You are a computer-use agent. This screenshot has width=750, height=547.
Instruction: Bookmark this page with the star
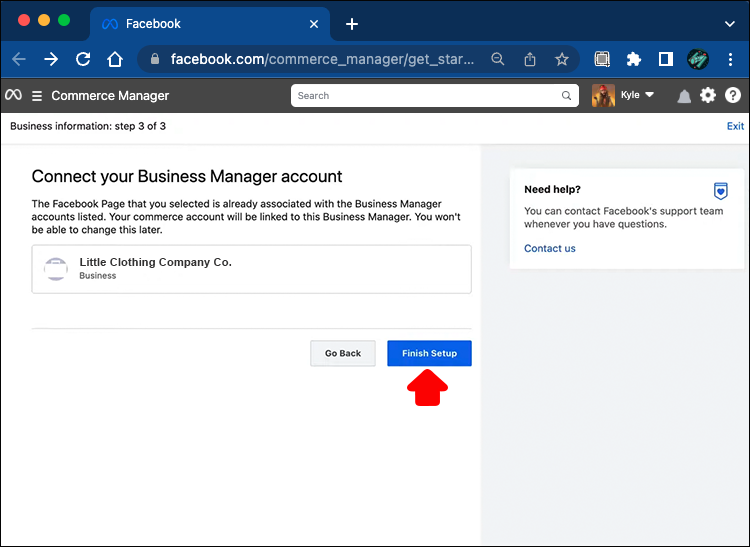tap(562, 59)
